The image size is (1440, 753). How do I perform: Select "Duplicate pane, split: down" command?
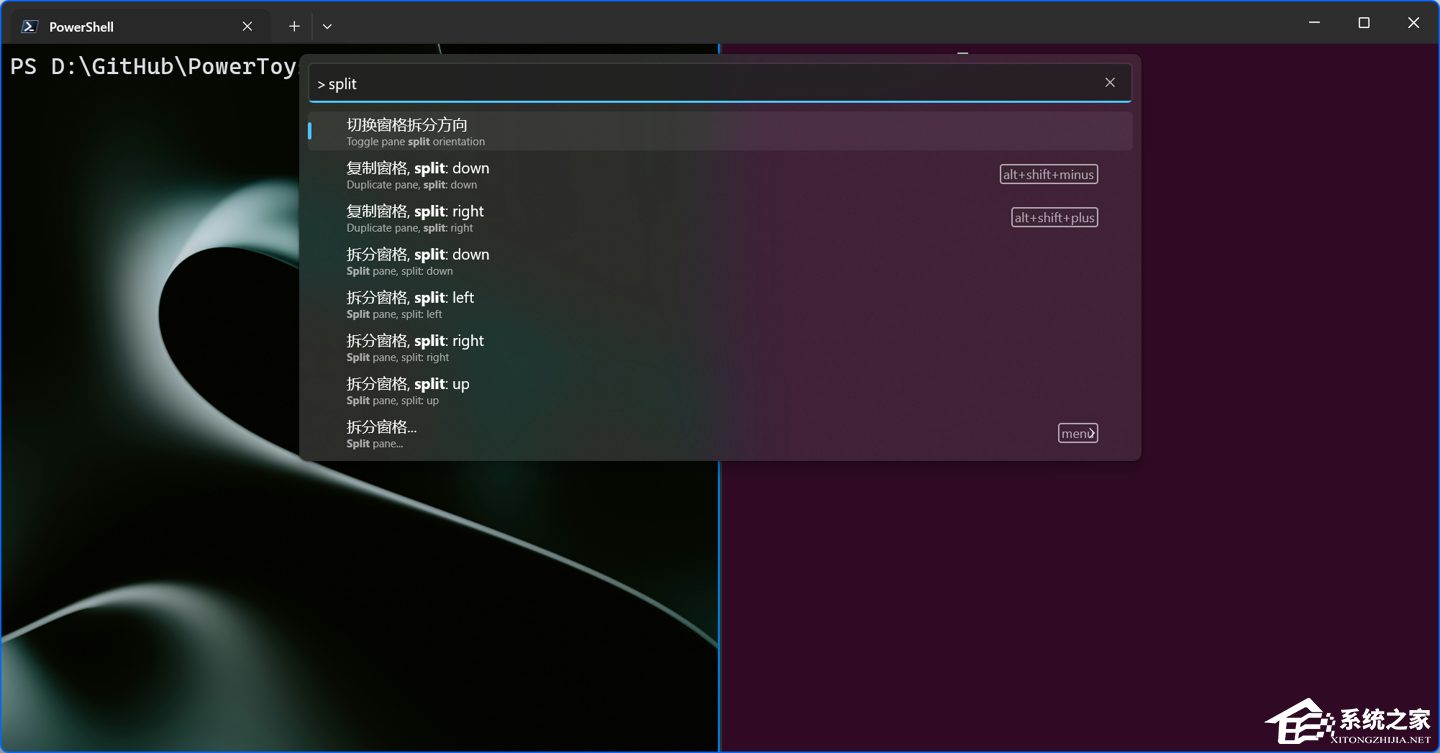(720, 174)
